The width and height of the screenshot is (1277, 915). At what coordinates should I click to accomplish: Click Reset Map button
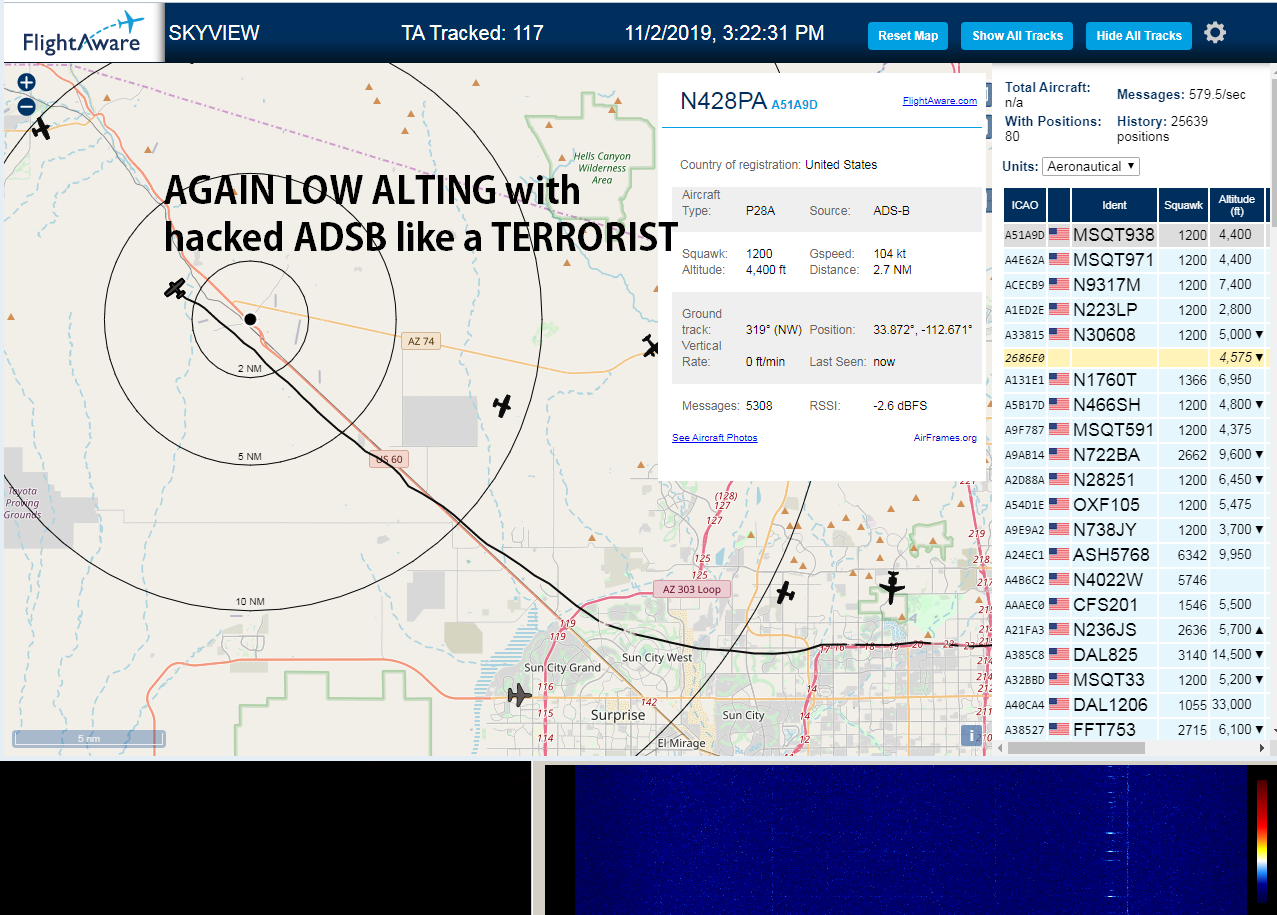(x=908, y=35)
